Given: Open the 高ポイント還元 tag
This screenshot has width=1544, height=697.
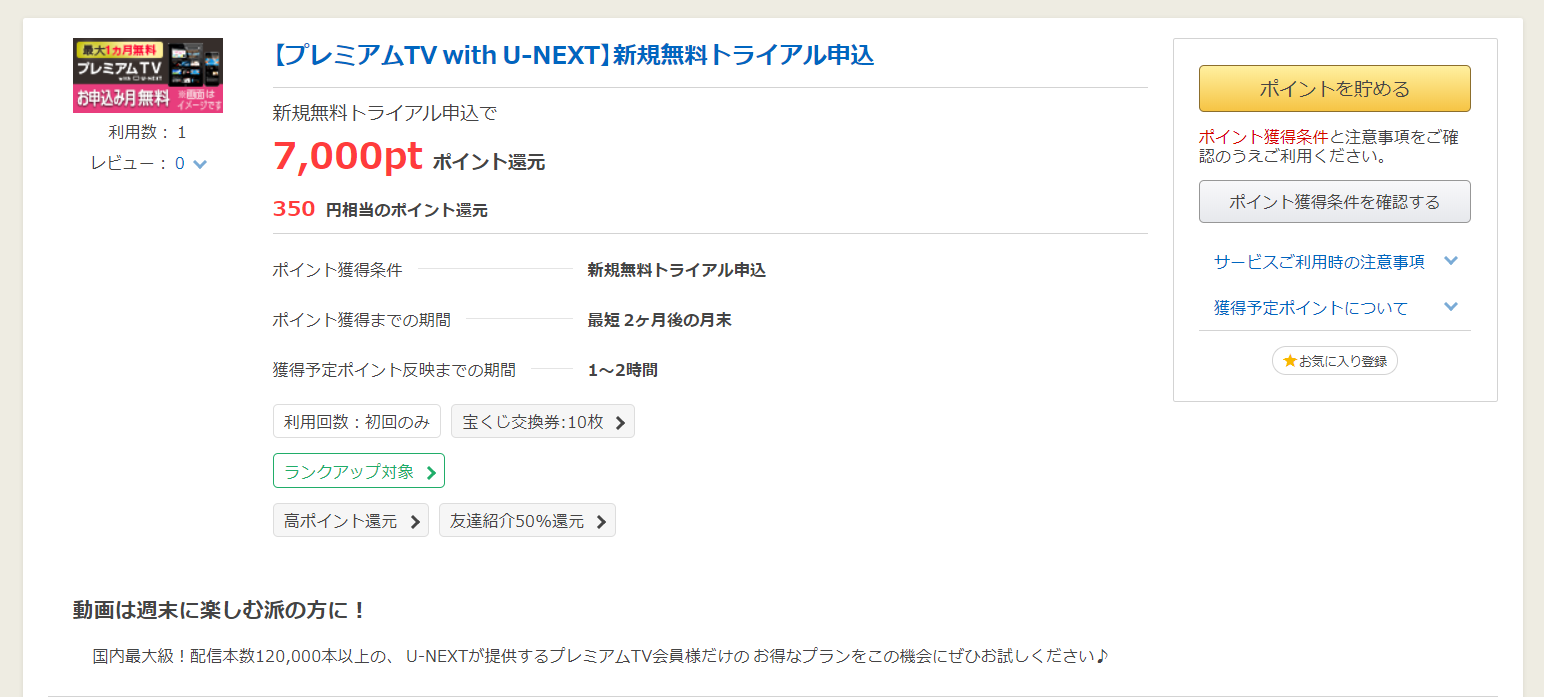Looking at the screenshot, I should (x=351, y=521).
